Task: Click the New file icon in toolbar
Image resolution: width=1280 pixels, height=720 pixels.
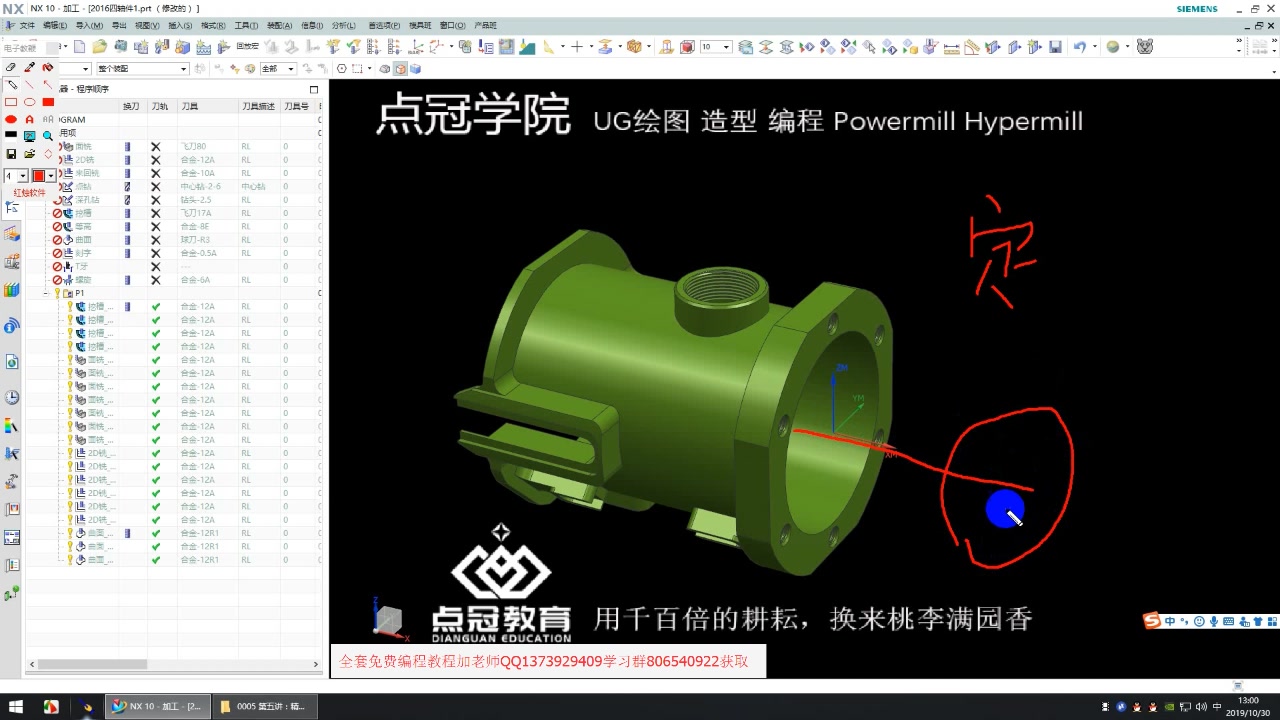Action: coord(81,47)
